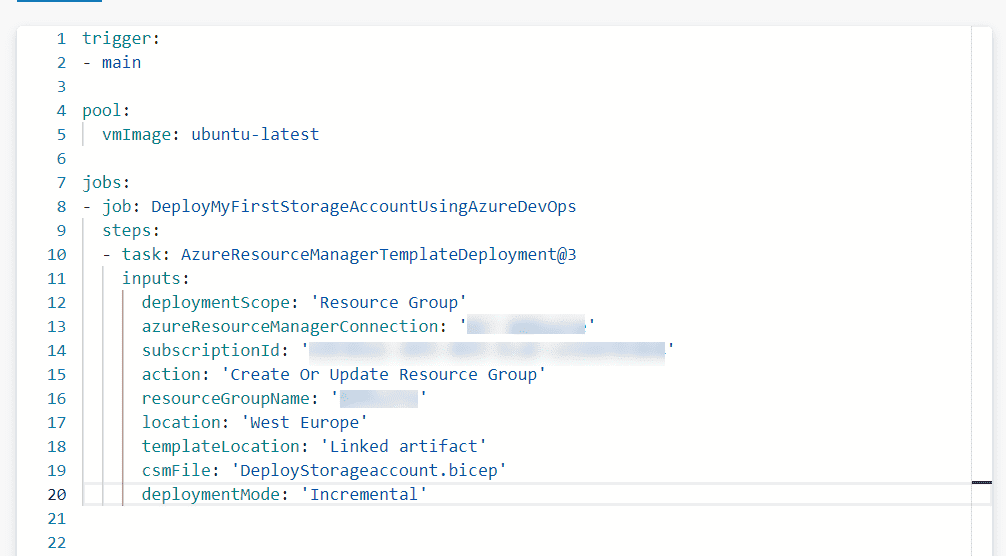Select 'Create Or Update Resource Group' value

384,375
